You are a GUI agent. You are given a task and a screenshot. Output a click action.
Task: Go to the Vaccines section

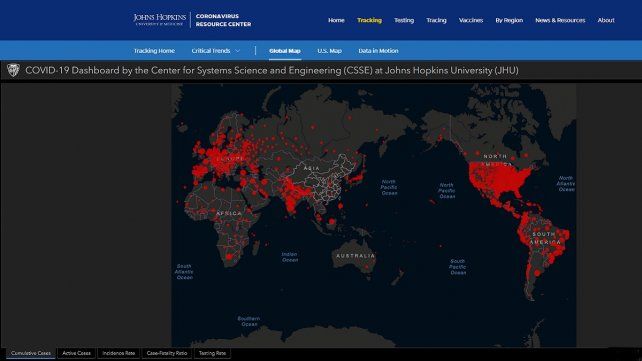[x=471, y=20]
